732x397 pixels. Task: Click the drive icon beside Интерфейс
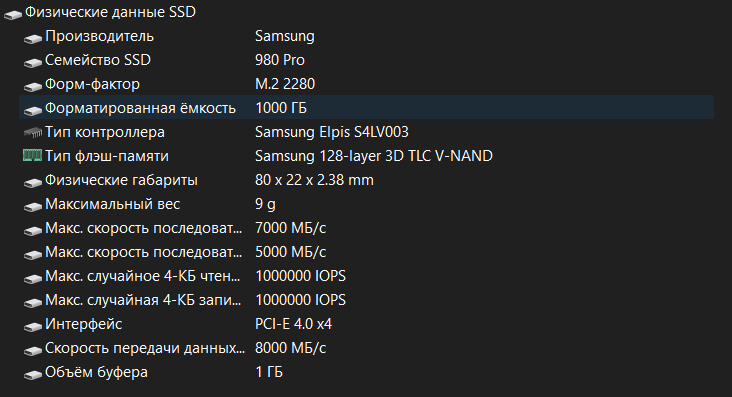(33, 327)
